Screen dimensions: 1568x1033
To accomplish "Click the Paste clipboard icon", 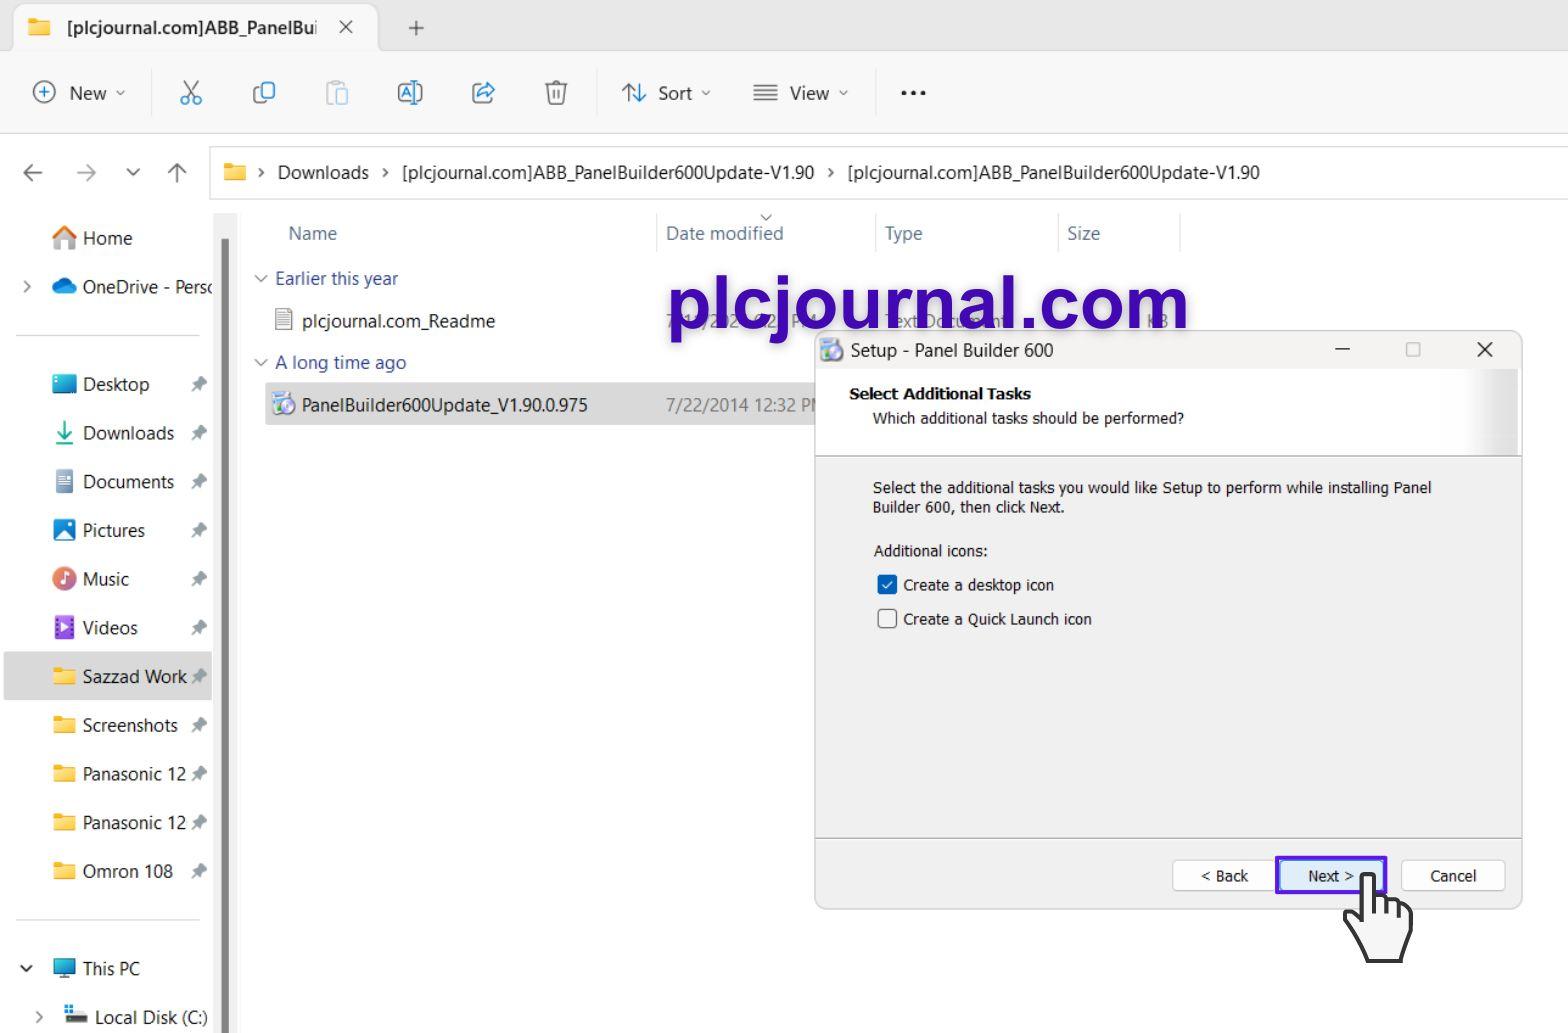I will tap(337, 93).
